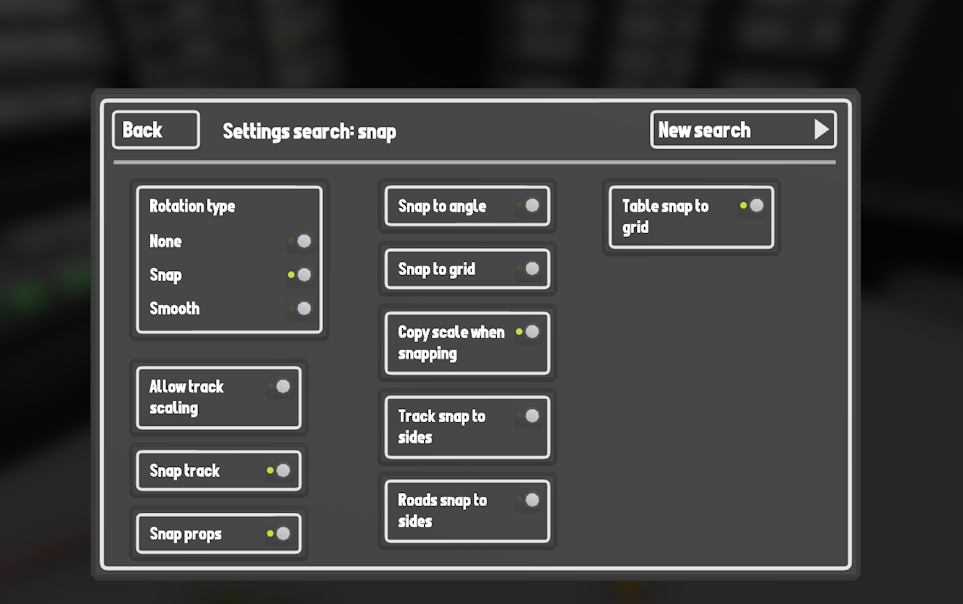Click the Table snap to grid label
The height and width of the screenshot is (604, 963).
[x=665, y=216]
